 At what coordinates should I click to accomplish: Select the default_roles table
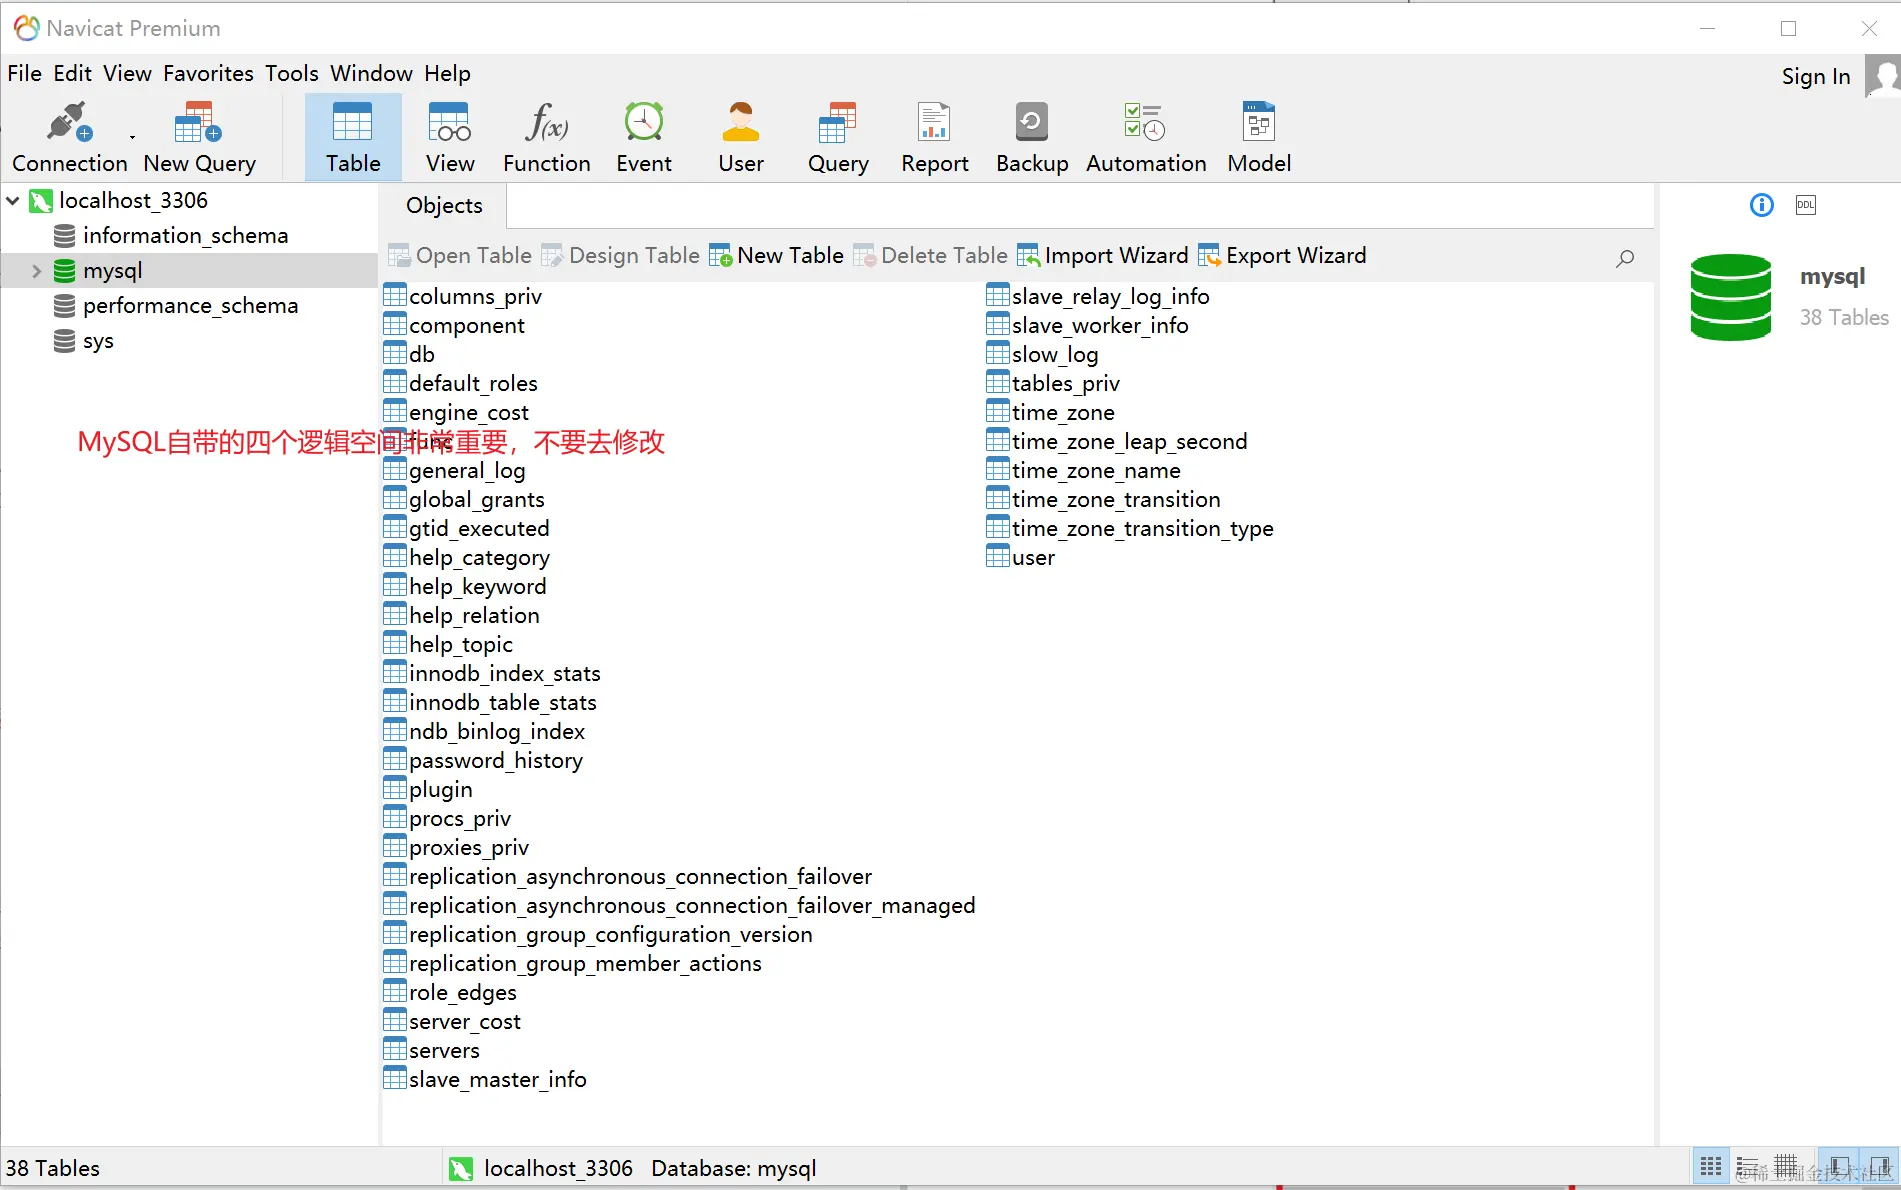click(x=461, y=383)
